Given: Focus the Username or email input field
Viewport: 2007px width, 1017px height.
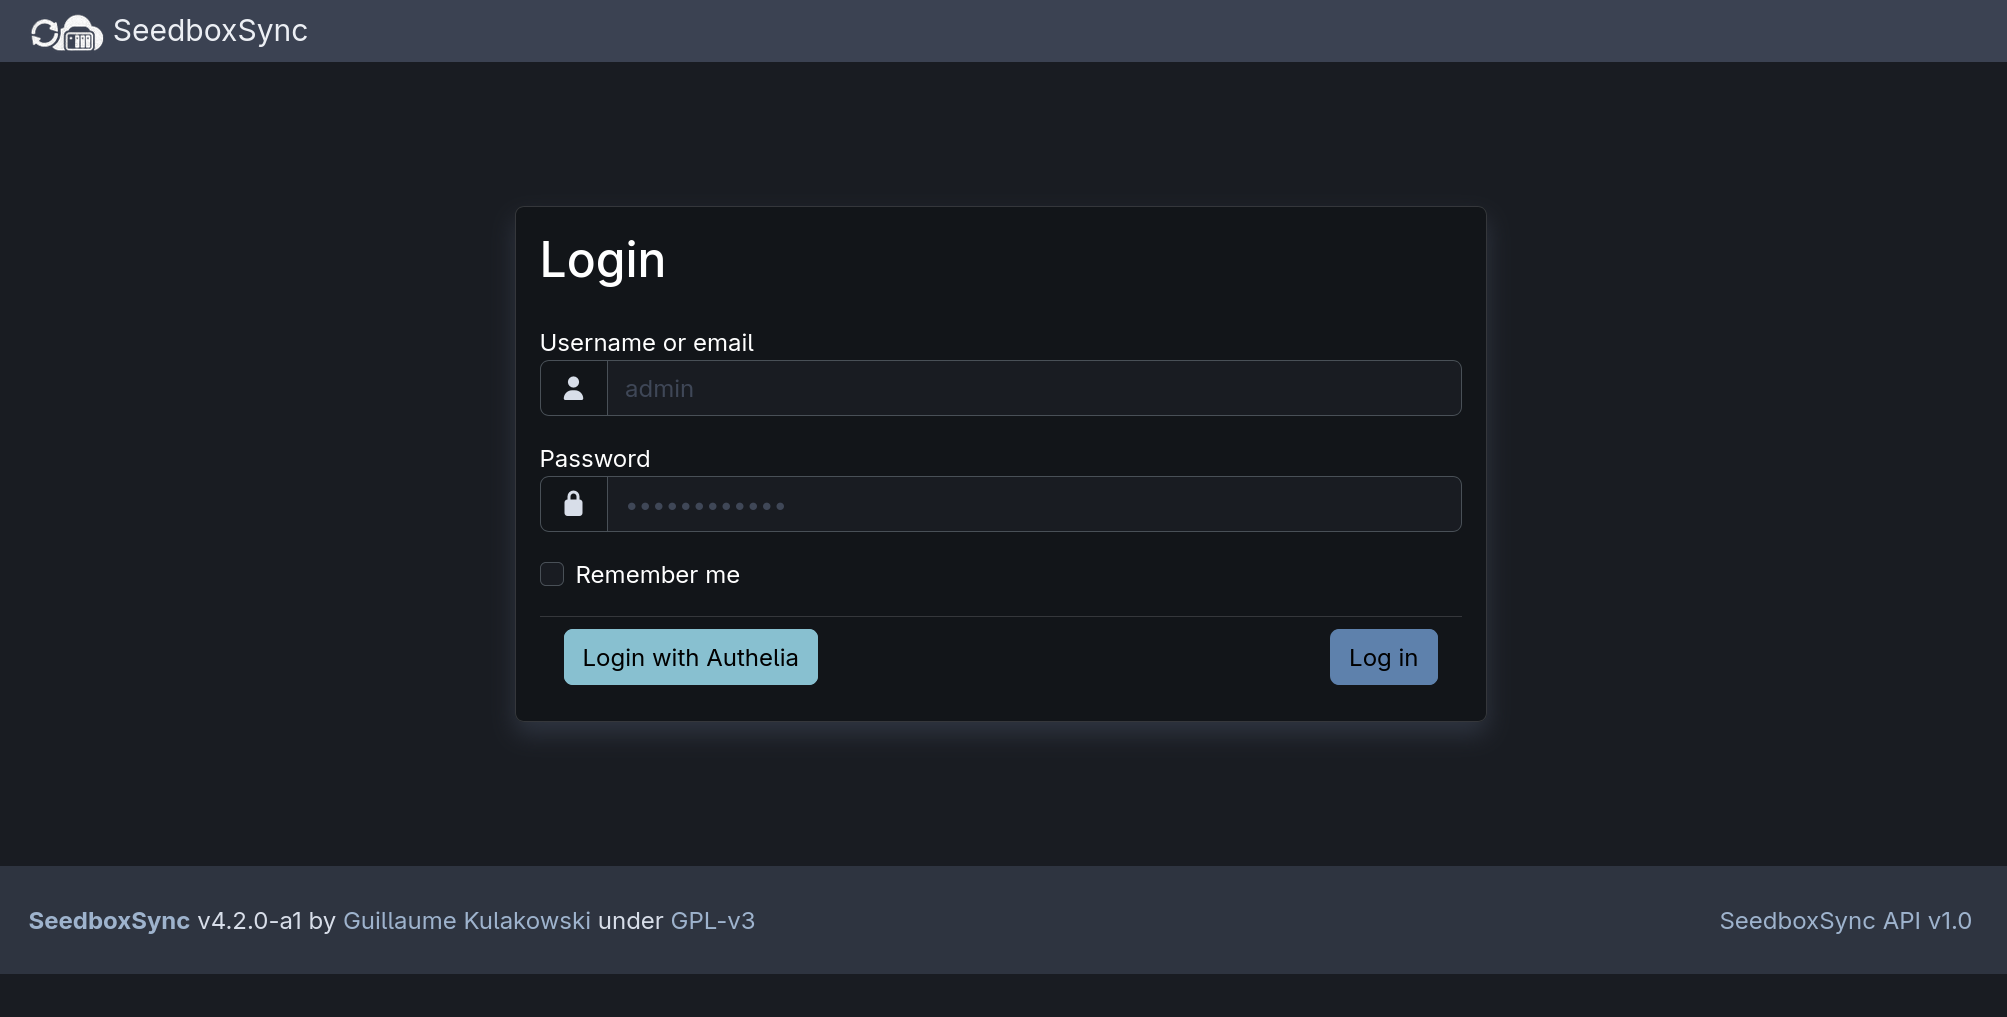Looking at the screenshot, I should (x=1034, y=388).
